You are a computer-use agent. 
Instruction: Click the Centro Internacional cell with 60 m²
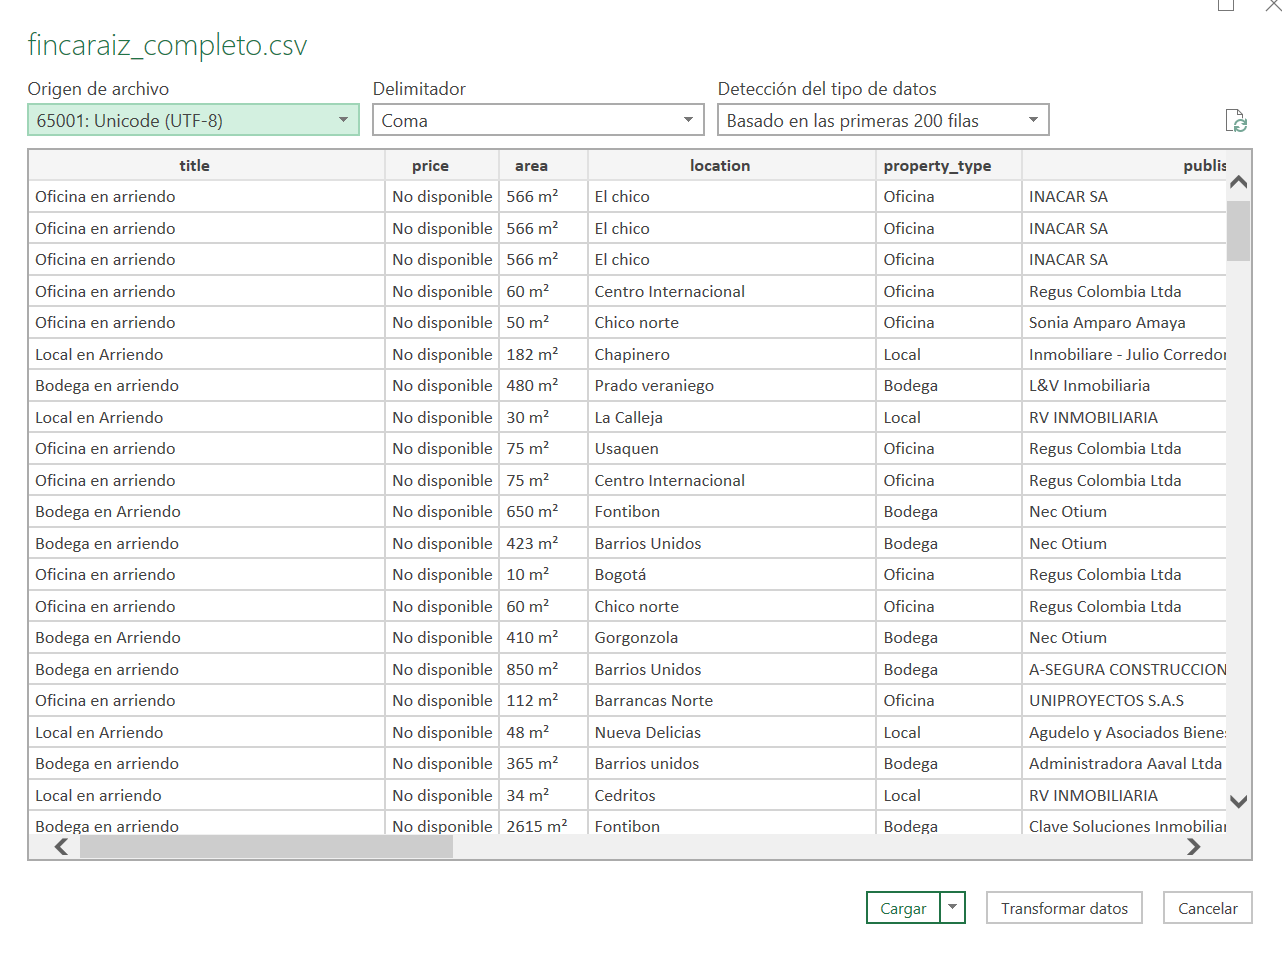point(731,291)
